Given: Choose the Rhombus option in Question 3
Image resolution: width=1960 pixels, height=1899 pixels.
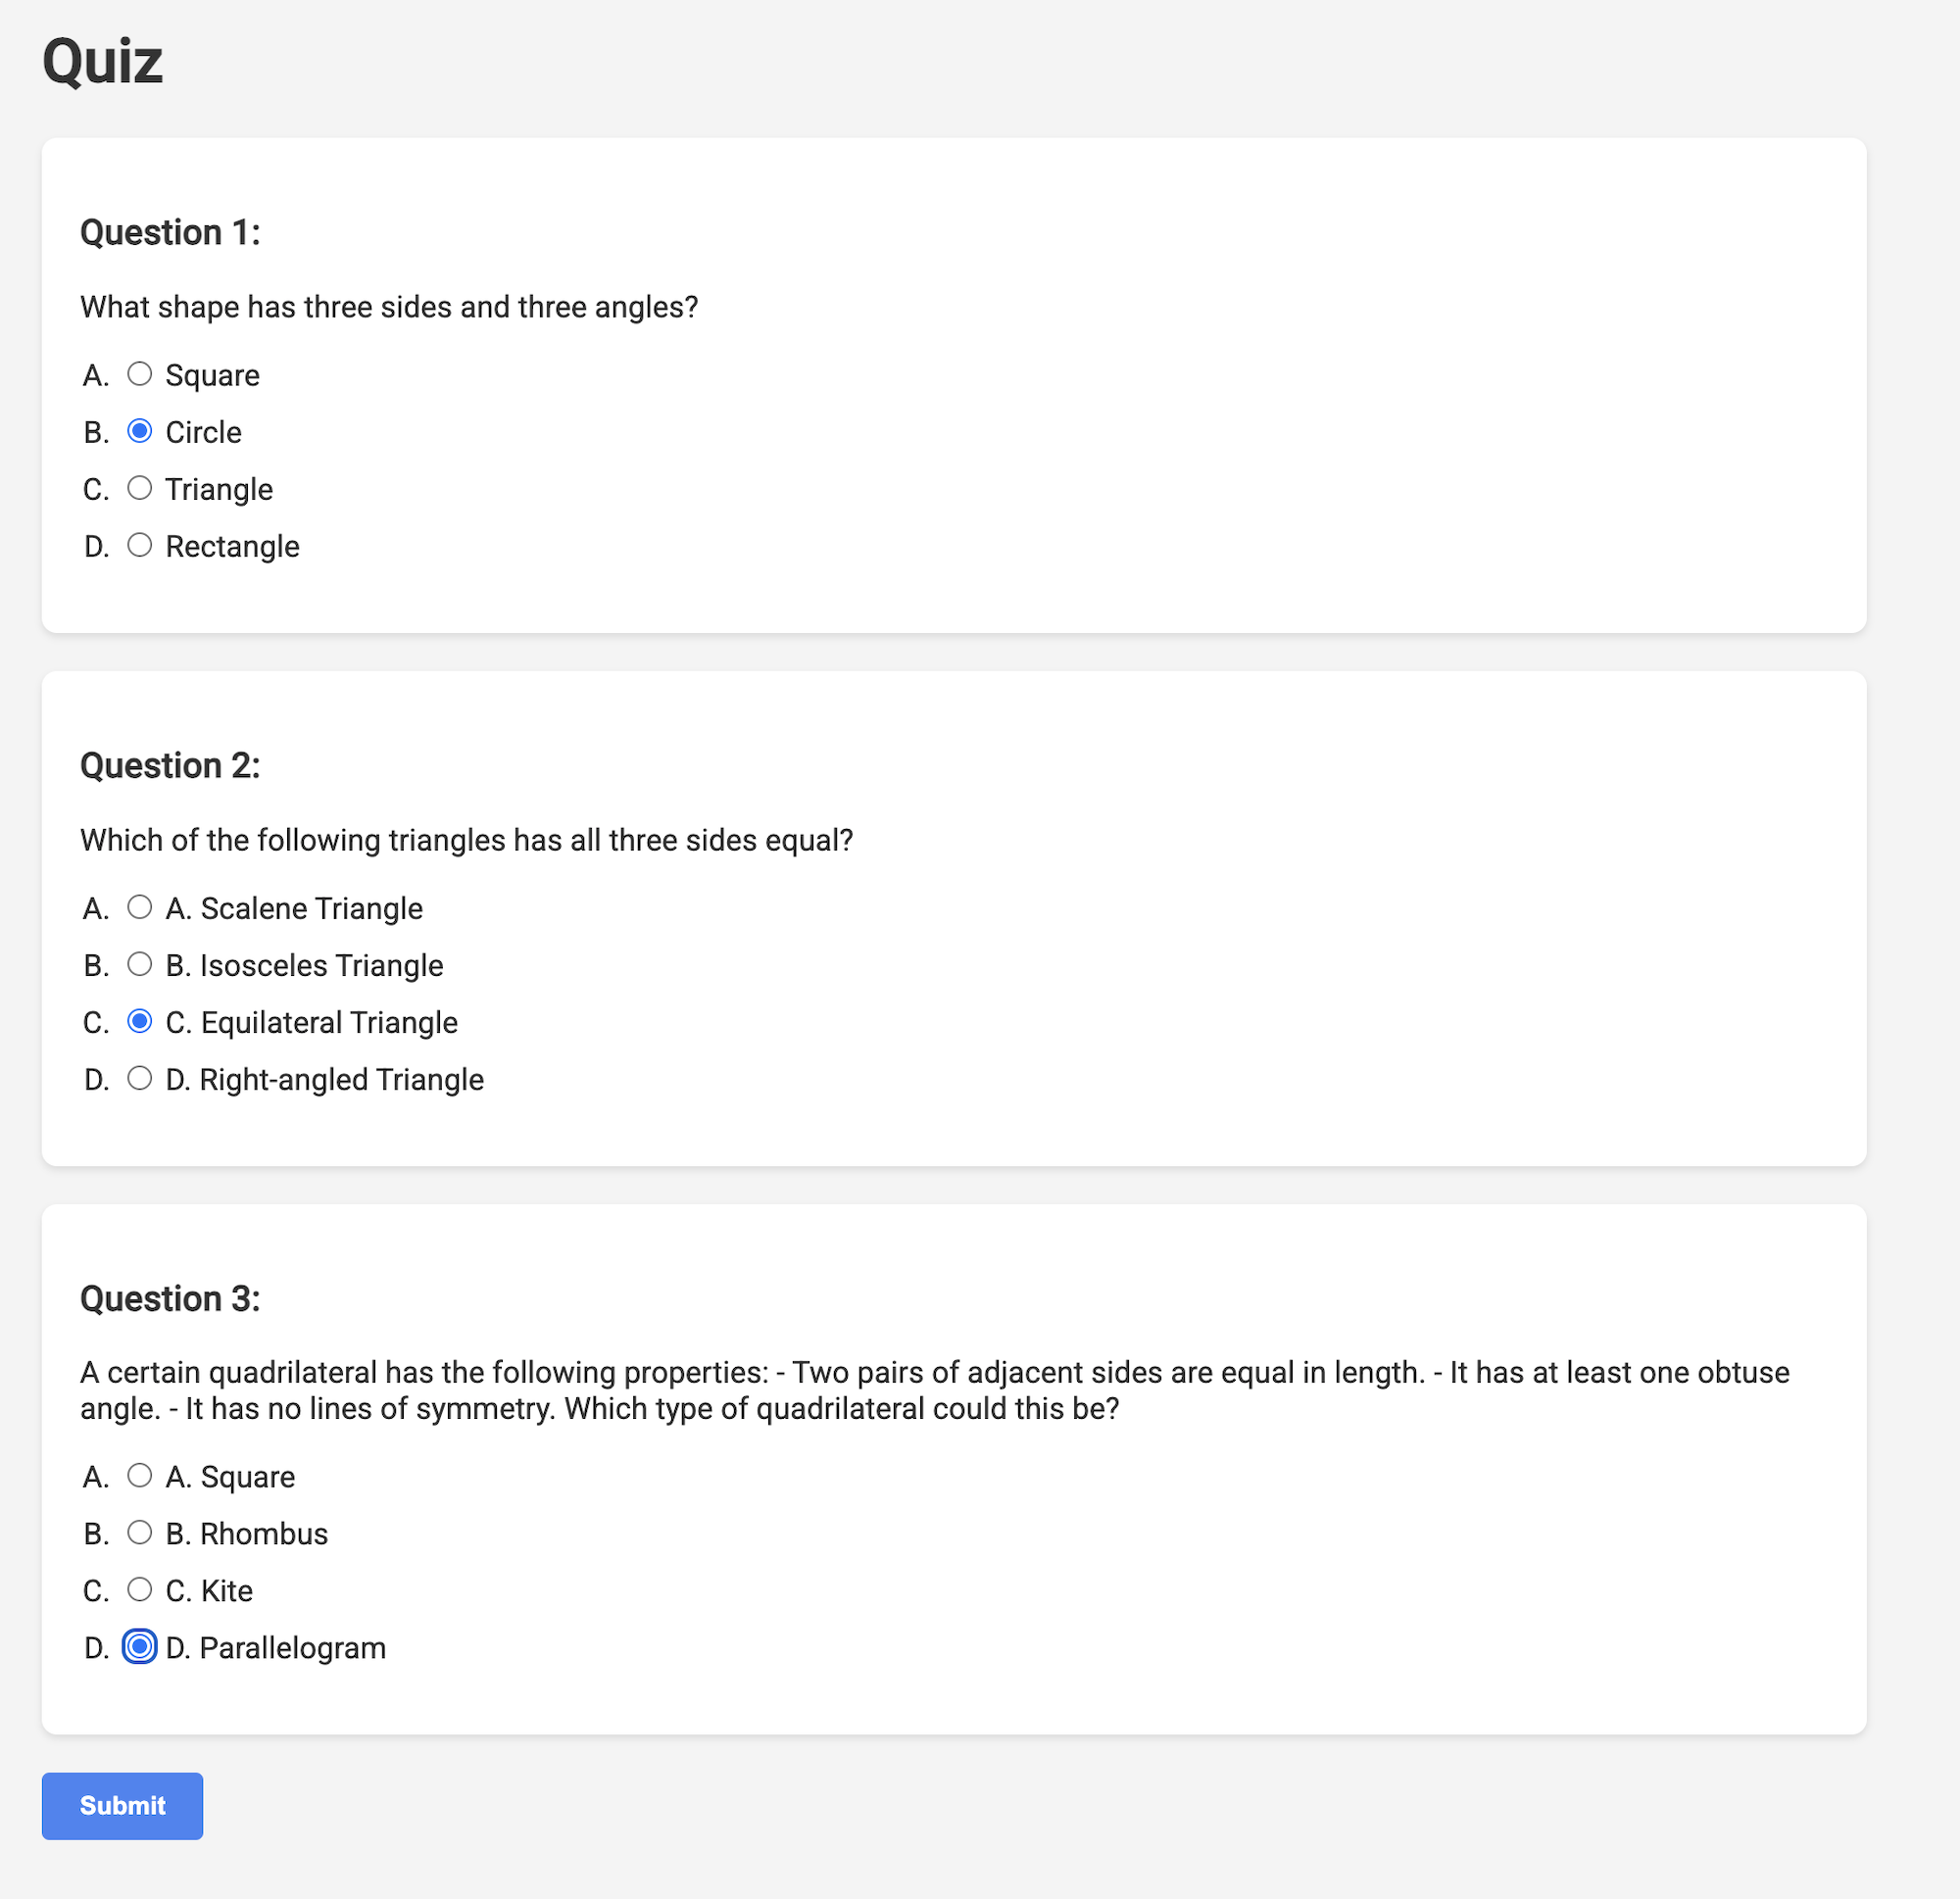Looking at the screenshot, I should pos(140,1532).
